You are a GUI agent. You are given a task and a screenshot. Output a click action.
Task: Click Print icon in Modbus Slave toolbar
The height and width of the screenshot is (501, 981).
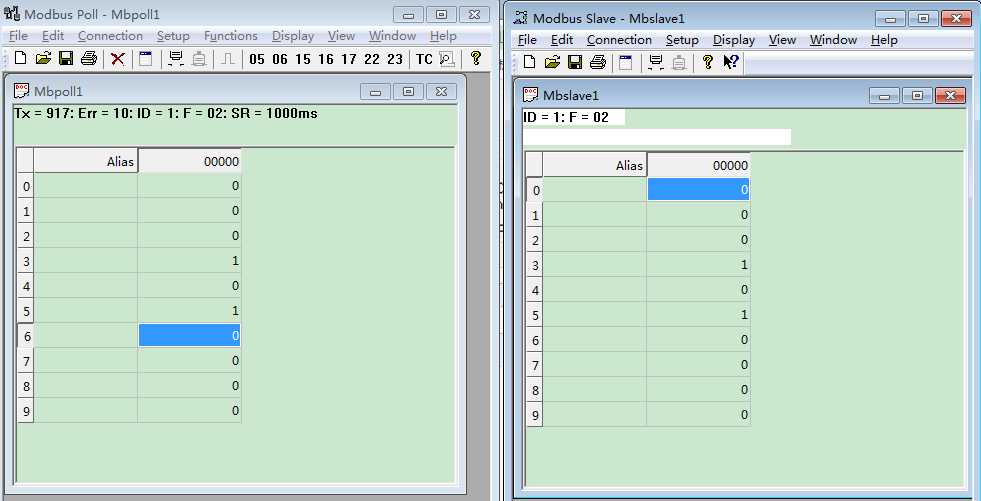tap(598, 62)
